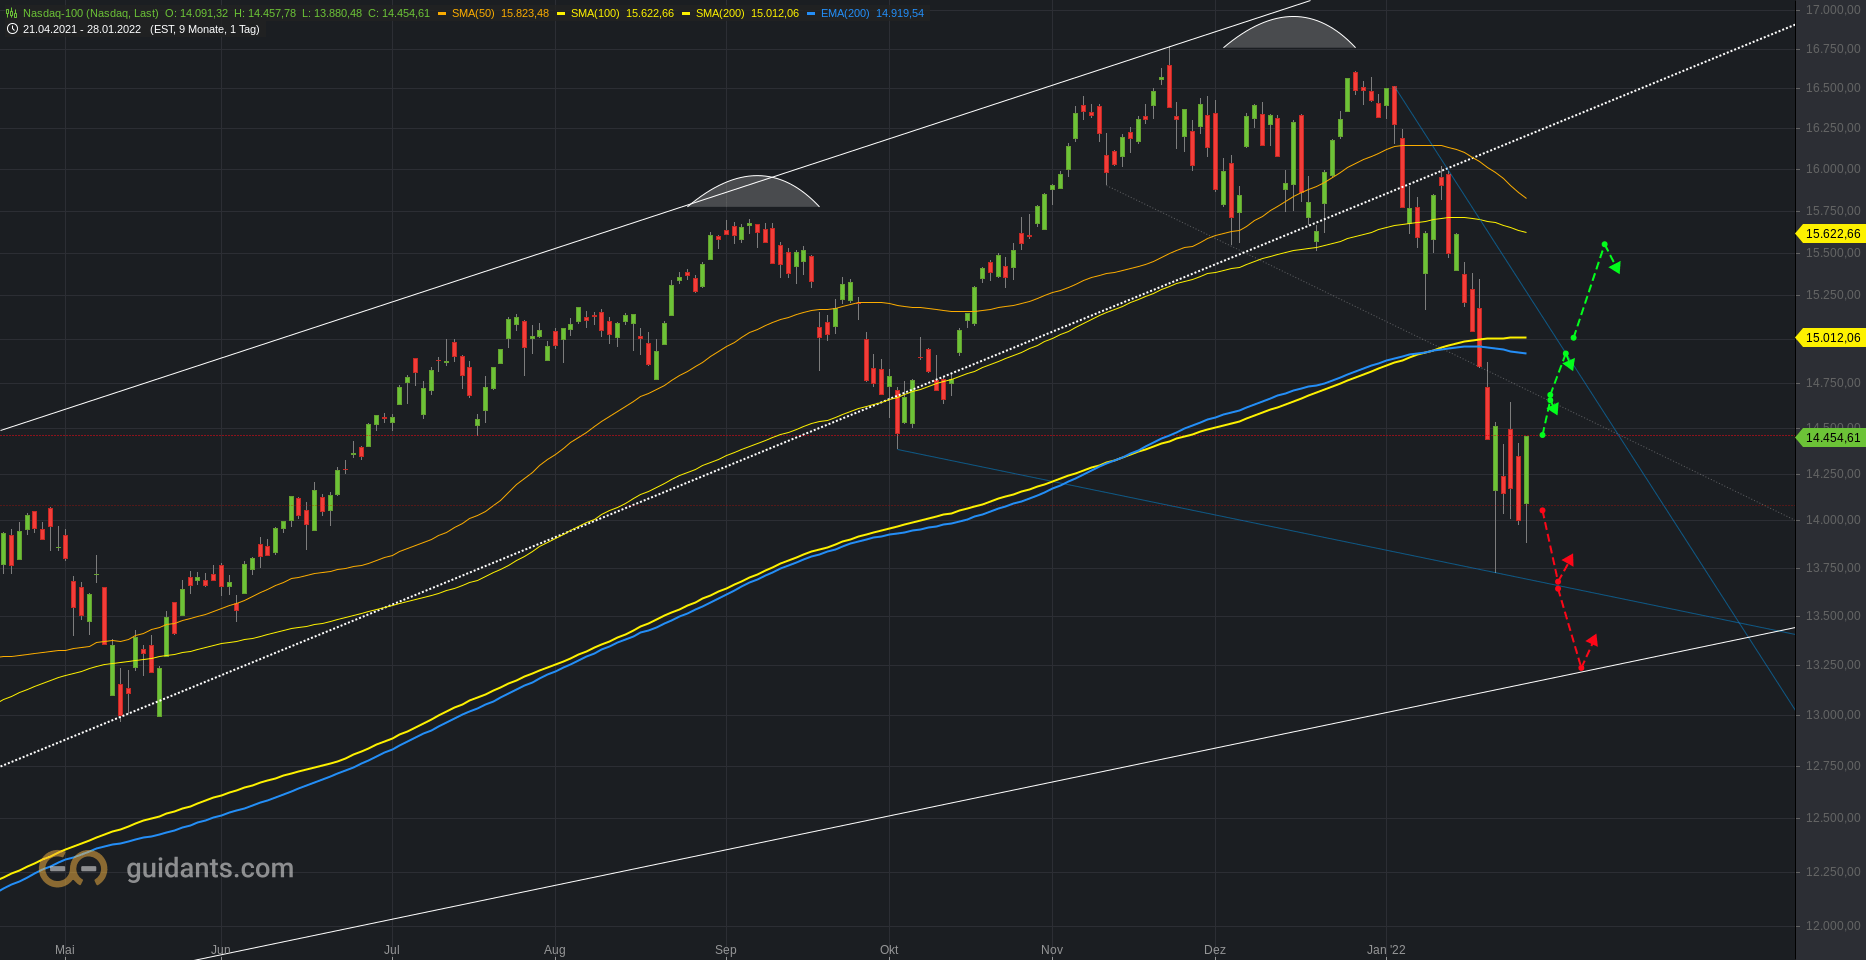The image size is (1866, 960).
Task: Click the (EST, 9 Monate, 1 Tag) setting text
Action: point(205,29)
